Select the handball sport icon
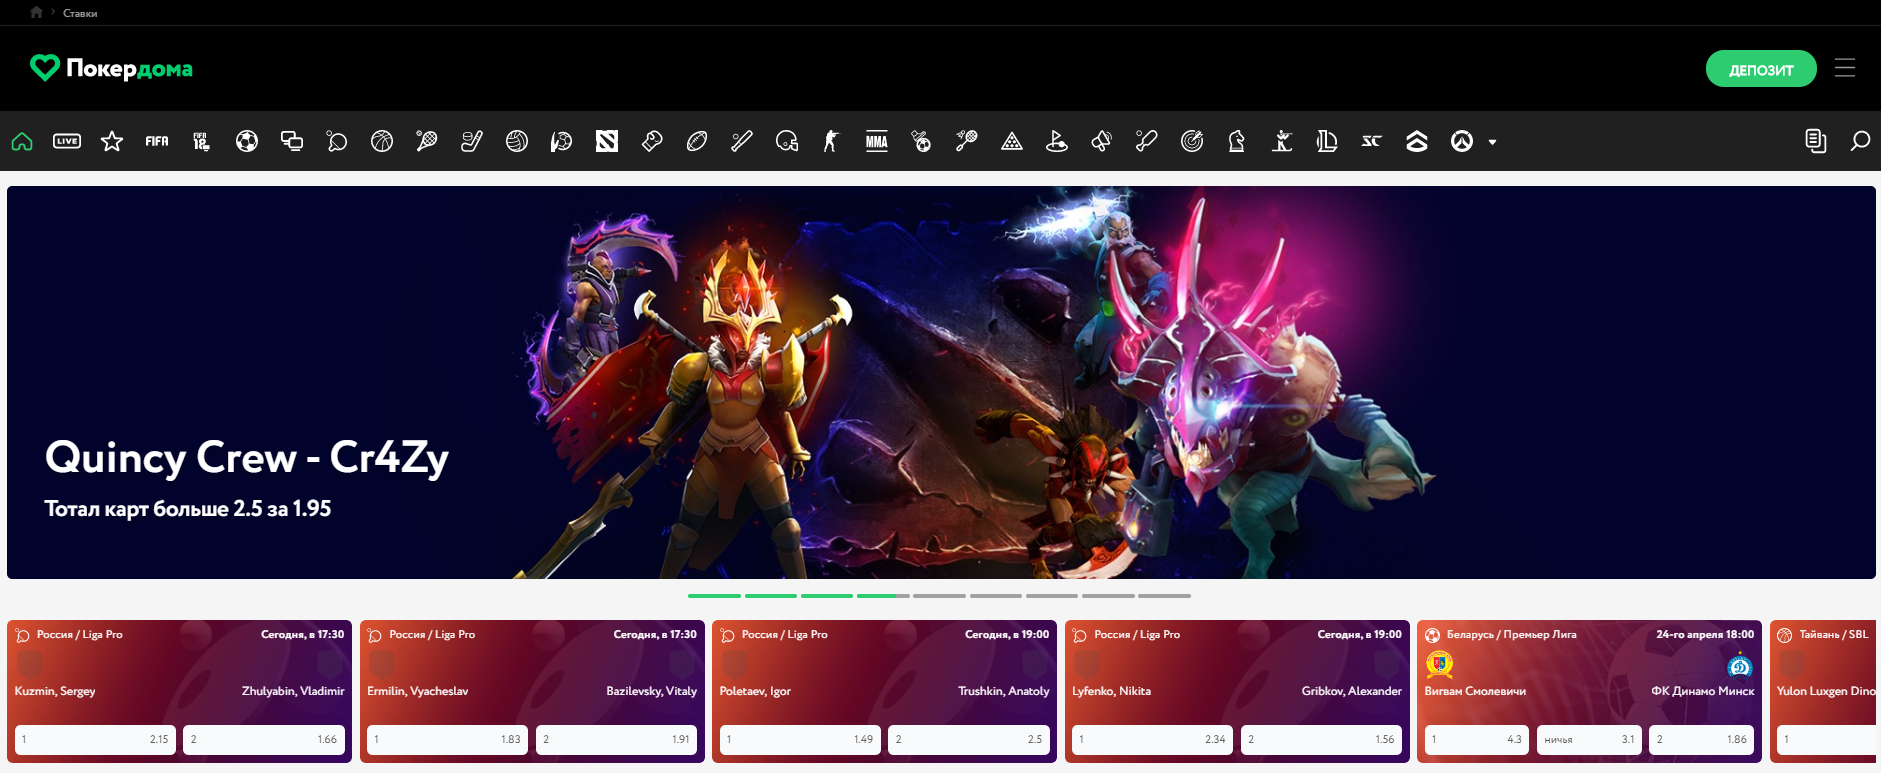 click(562, 141)
